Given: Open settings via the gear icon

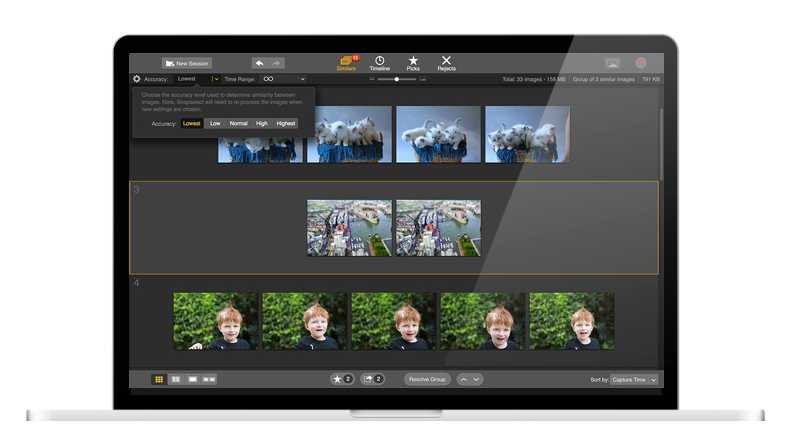Looking at the screenshot, I should (137, 79).
